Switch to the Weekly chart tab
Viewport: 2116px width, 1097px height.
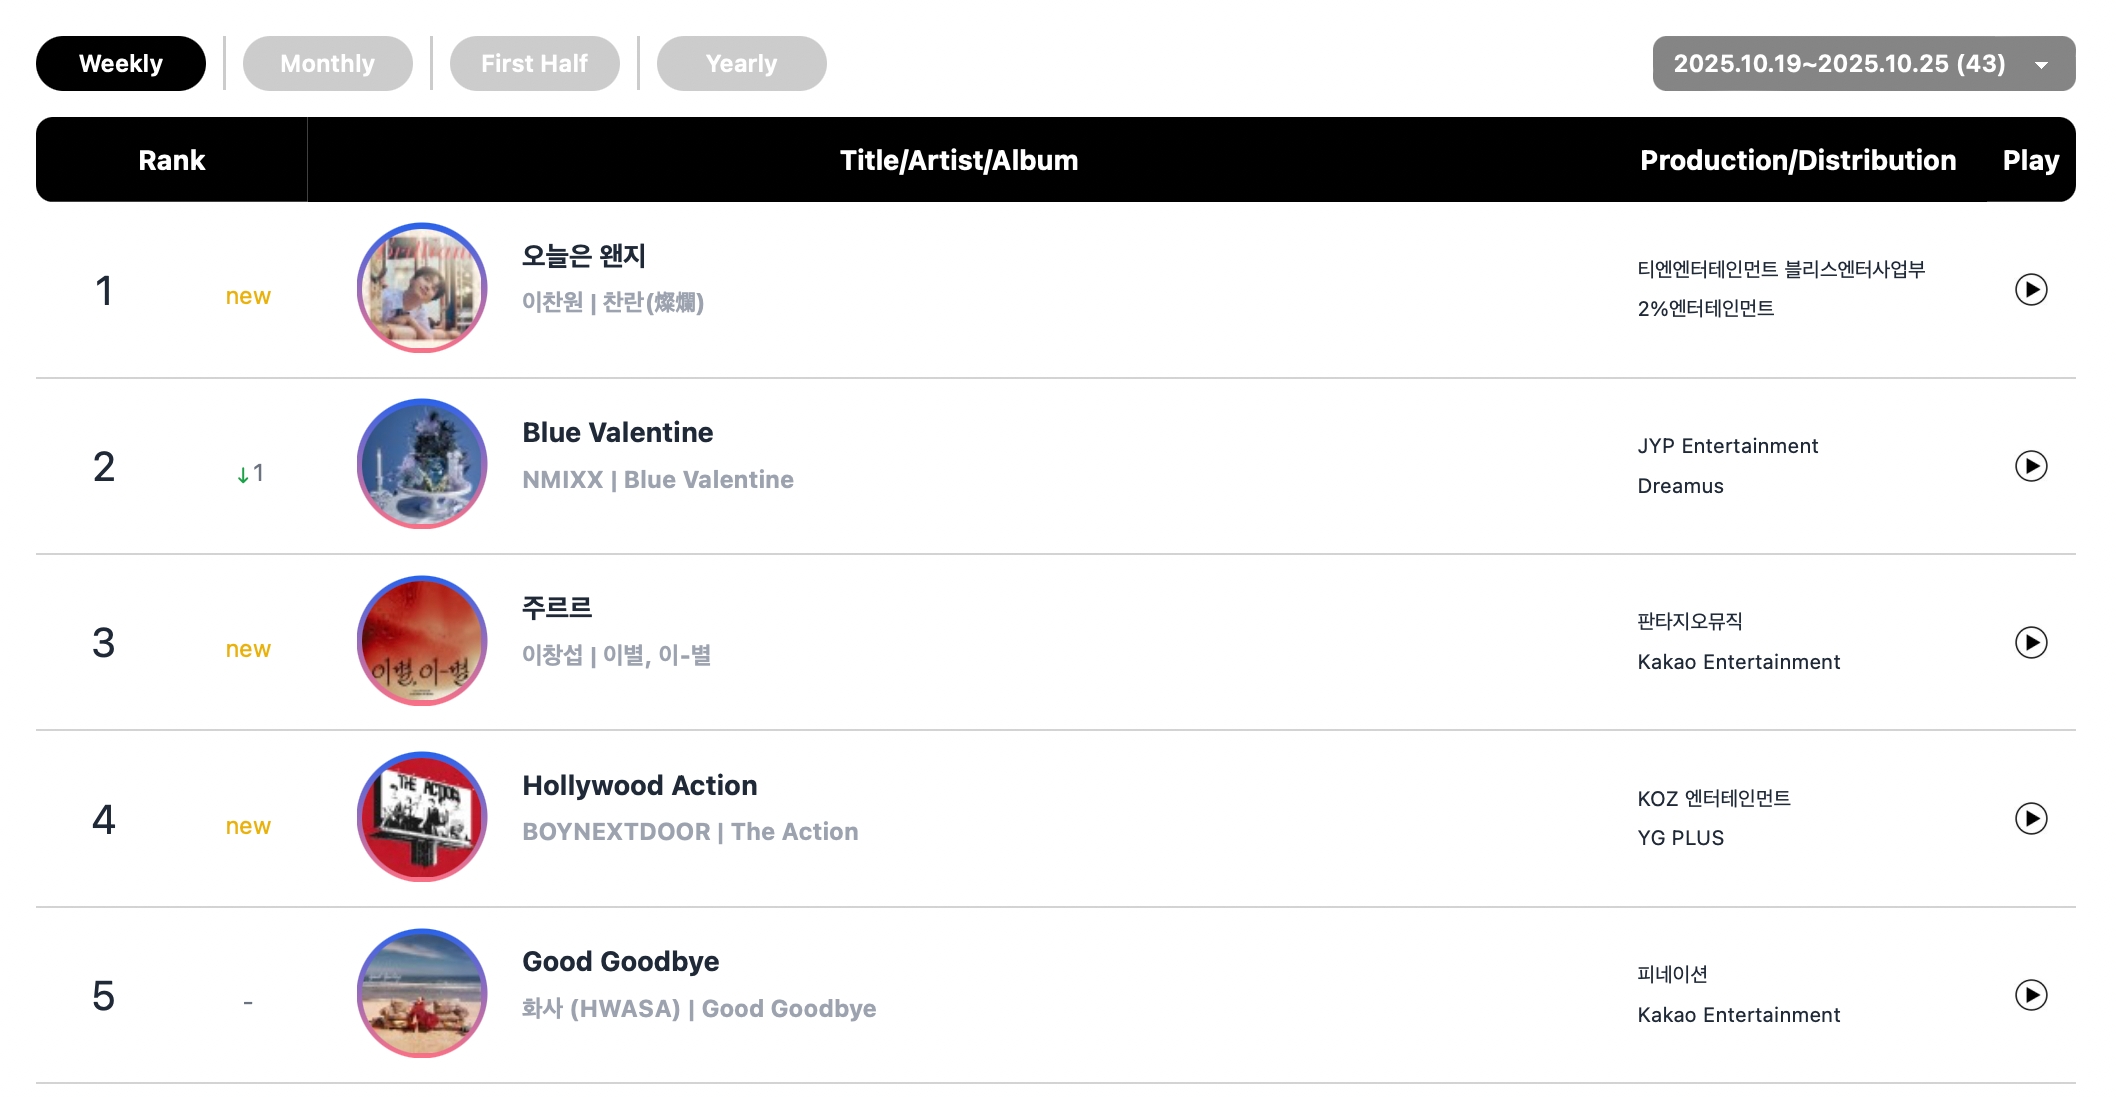121,64
